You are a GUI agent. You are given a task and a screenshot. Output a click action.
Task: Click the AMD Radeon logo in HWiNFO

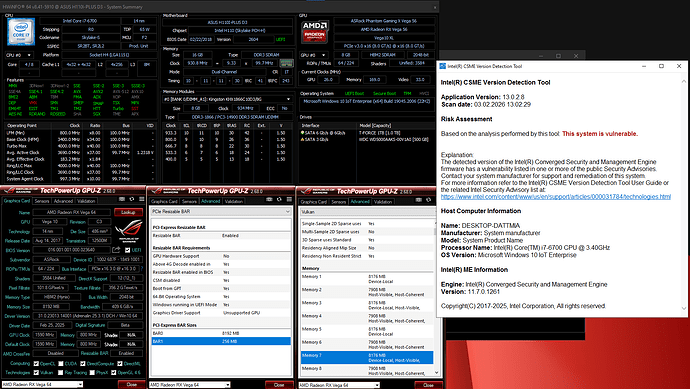[x=315, y=32]
